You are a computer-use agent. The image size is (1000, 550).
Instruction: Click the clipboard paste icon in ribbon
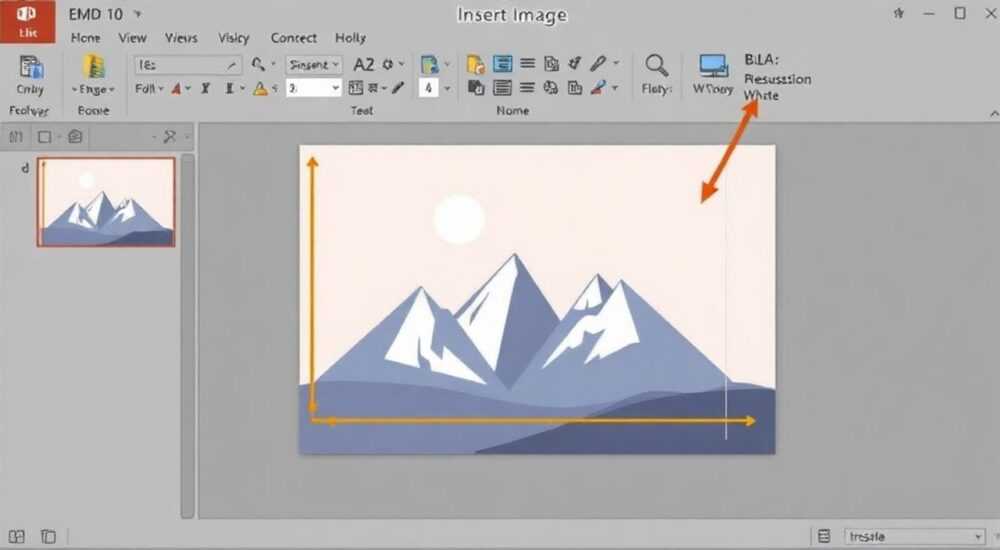pyautogui.click(x=31, y=67)
